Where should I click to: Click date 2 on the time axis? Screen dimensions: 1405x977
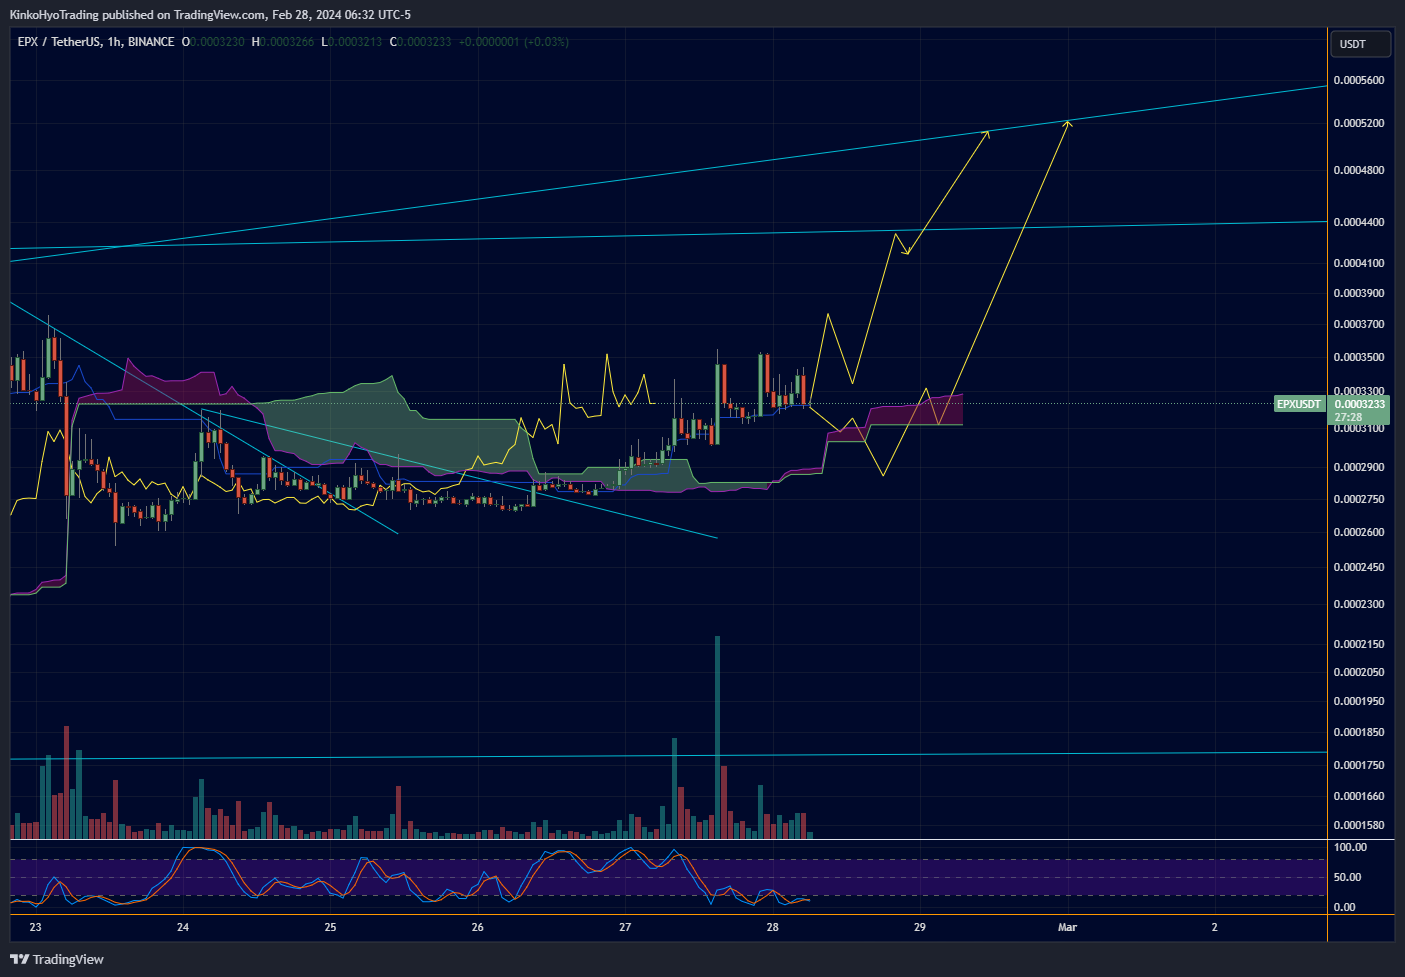(1215, 927)
